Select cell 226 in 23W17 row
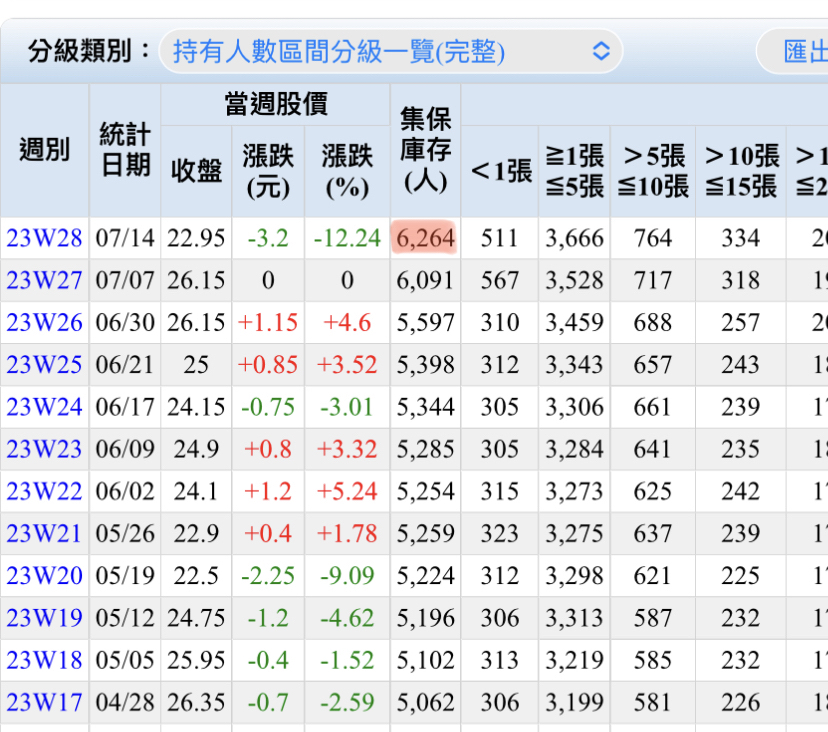This screenshot has width=828, height=732. (741, 702)
